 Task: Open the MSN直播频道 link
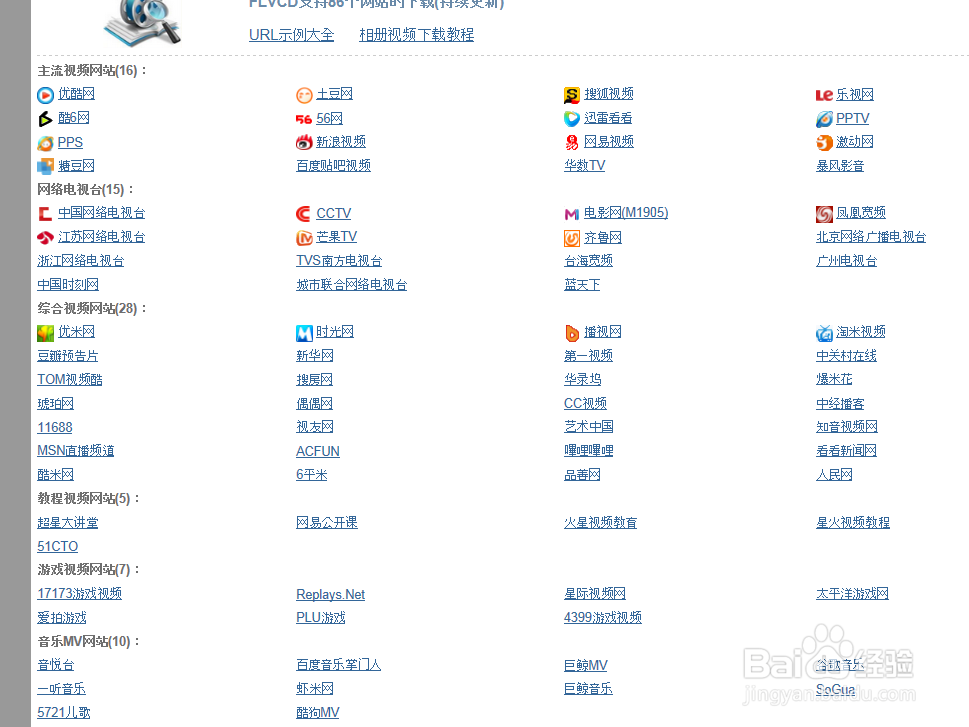click(x=75, y=451)
